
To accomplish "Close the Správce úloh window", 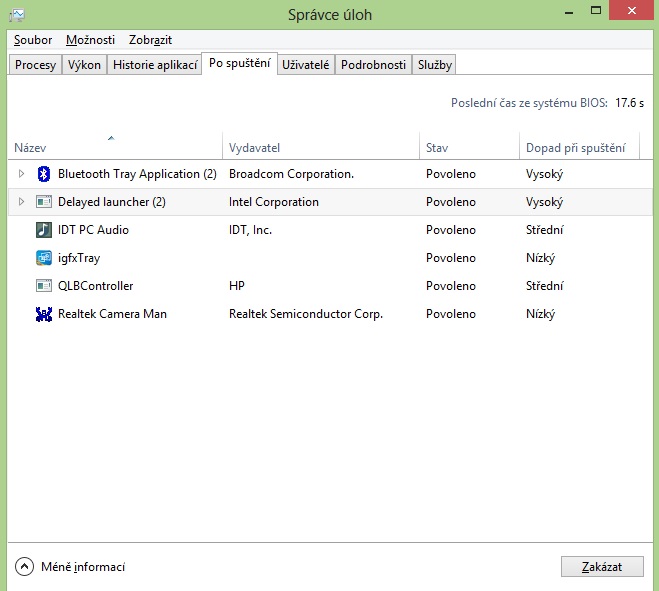I will coord(632,10).
